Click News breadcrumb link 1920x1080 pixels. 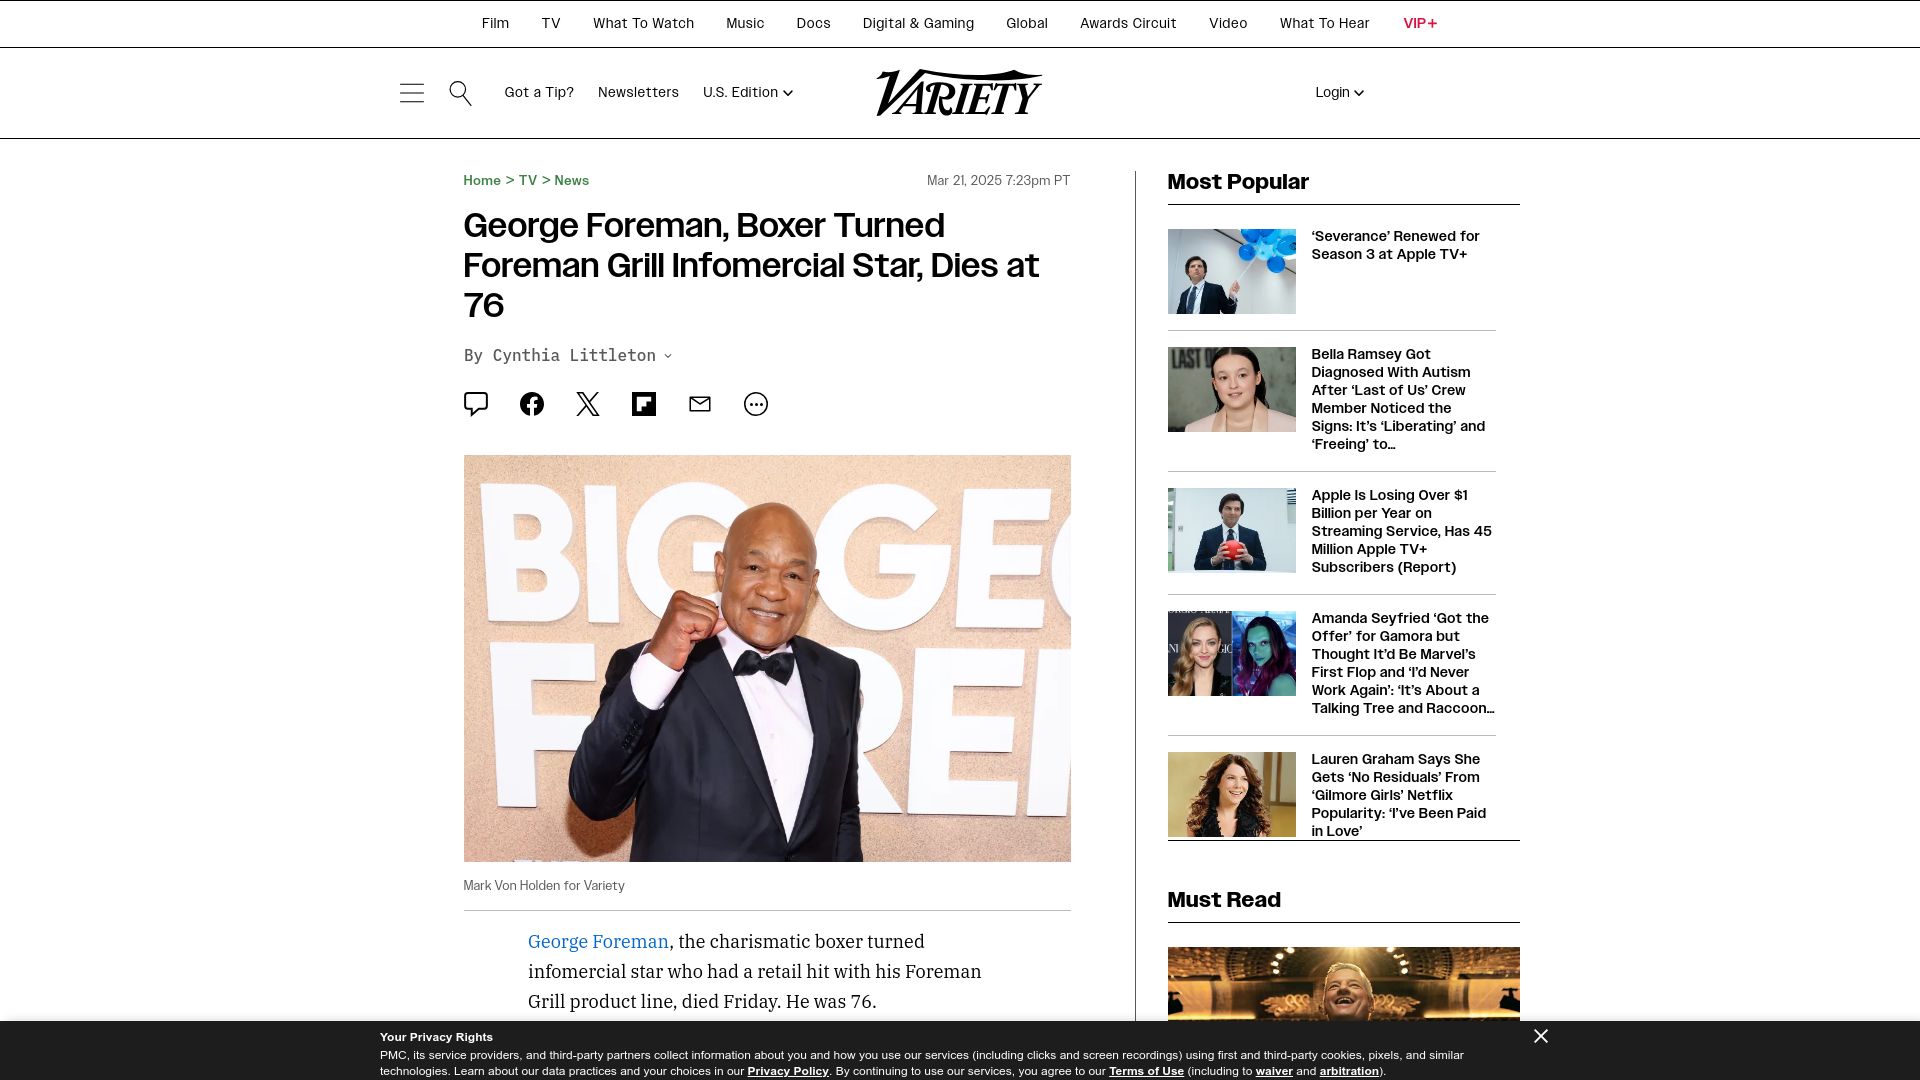(572, 181)
